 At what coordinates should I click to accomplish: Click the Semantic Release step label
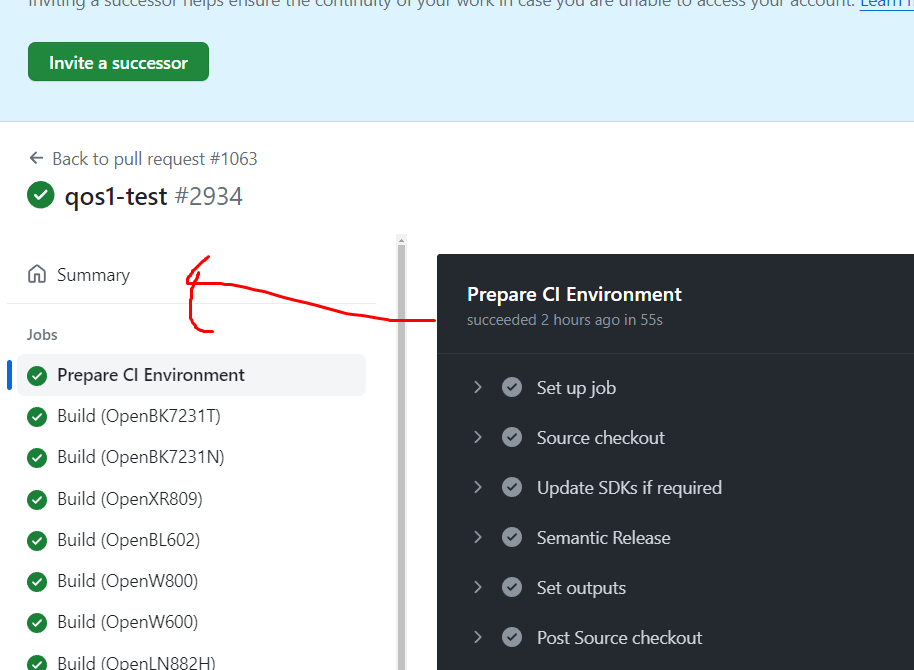(603, 538)
